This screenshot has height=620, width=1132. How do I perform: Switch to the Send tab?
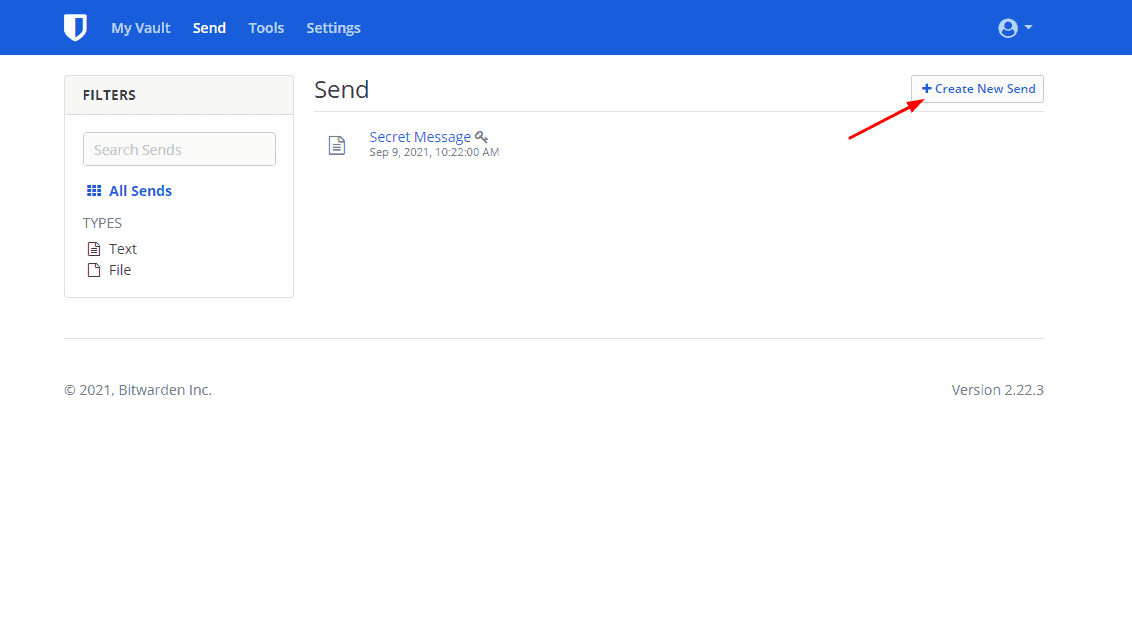[209, 28]
